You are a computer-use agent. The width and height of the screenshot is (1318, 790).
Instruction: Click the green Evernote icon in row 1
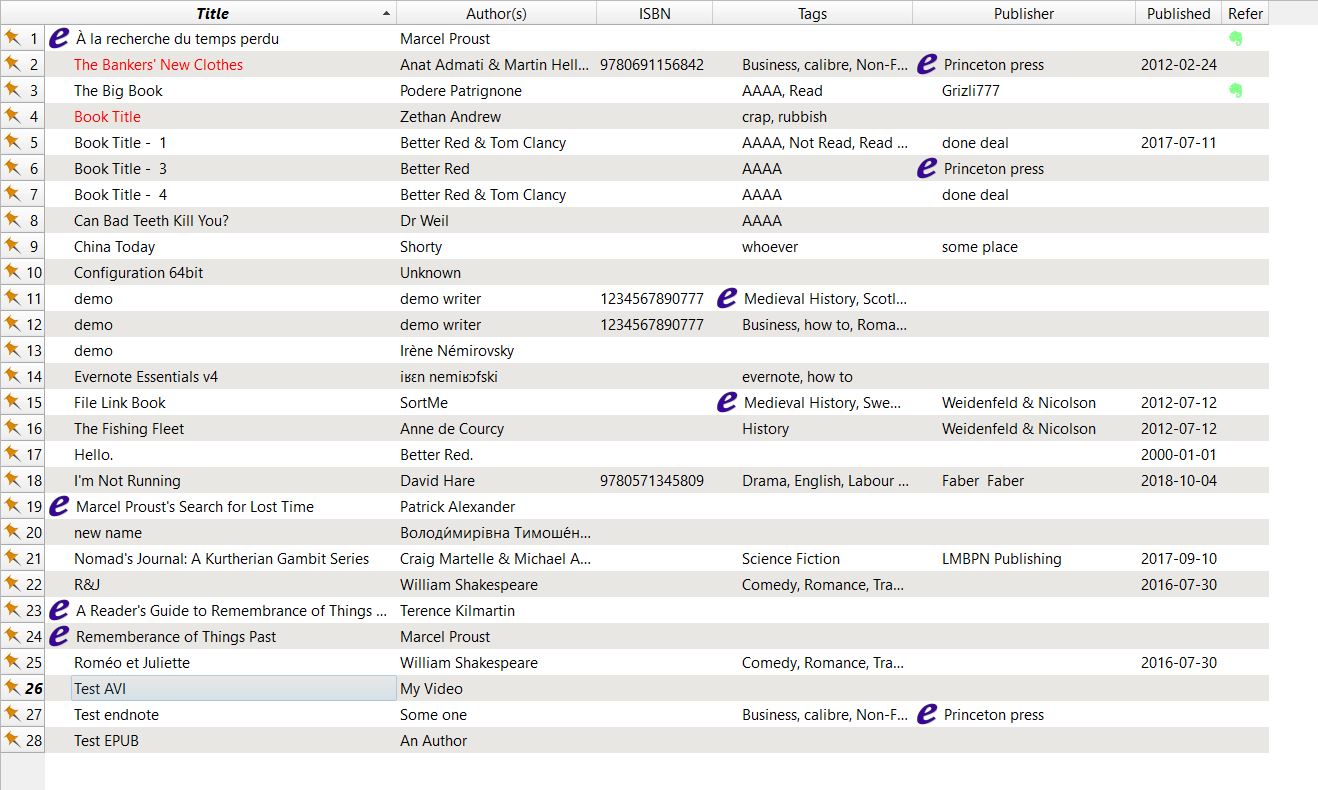[1236, 39]
